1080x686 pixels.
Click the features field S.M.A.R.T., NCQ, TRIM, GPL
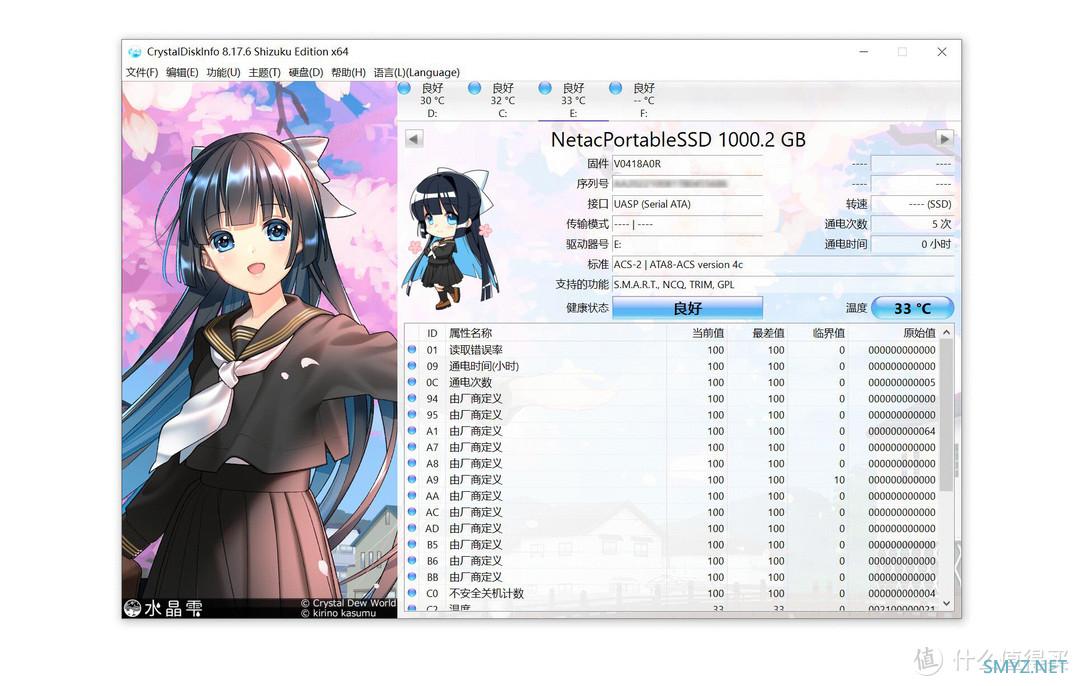coord(782,284)
